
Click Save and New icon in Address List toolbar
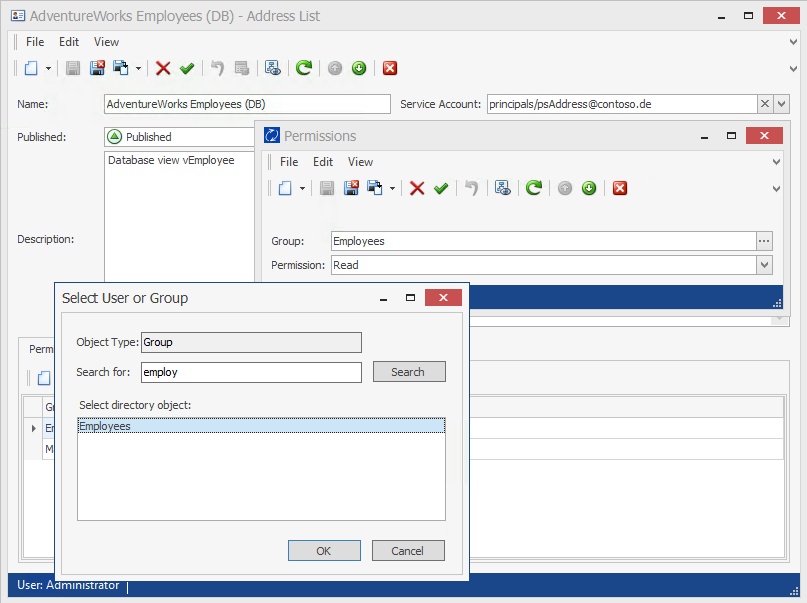[121, 68]
